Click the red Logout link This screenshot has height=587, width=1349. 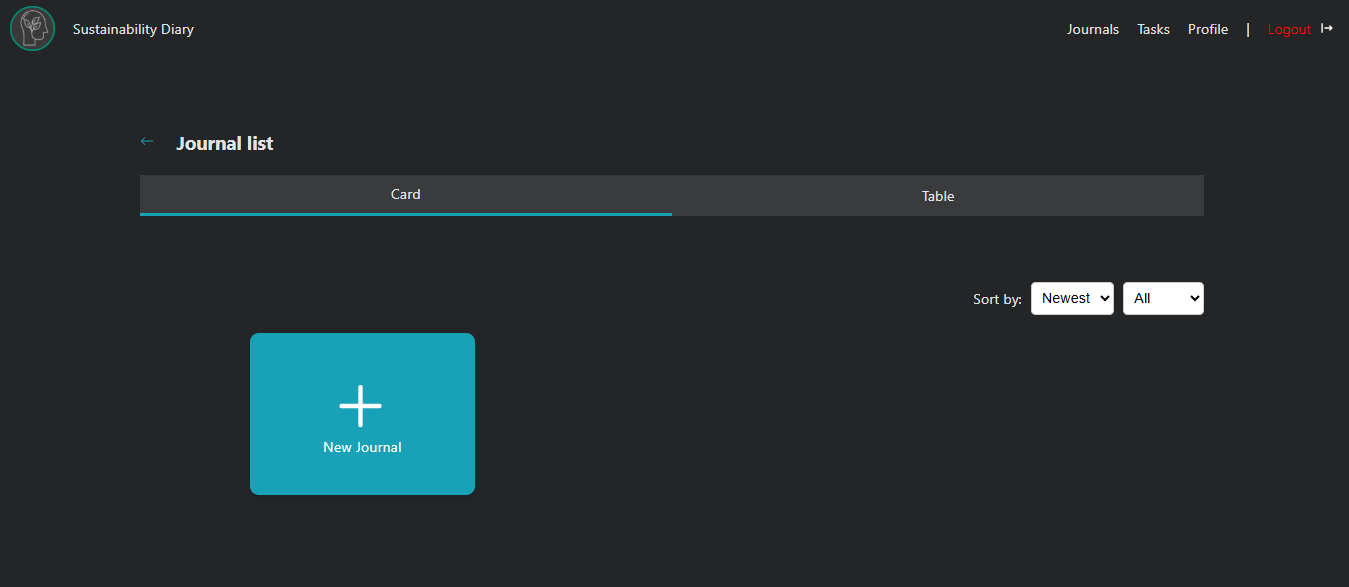point(1288,29)
